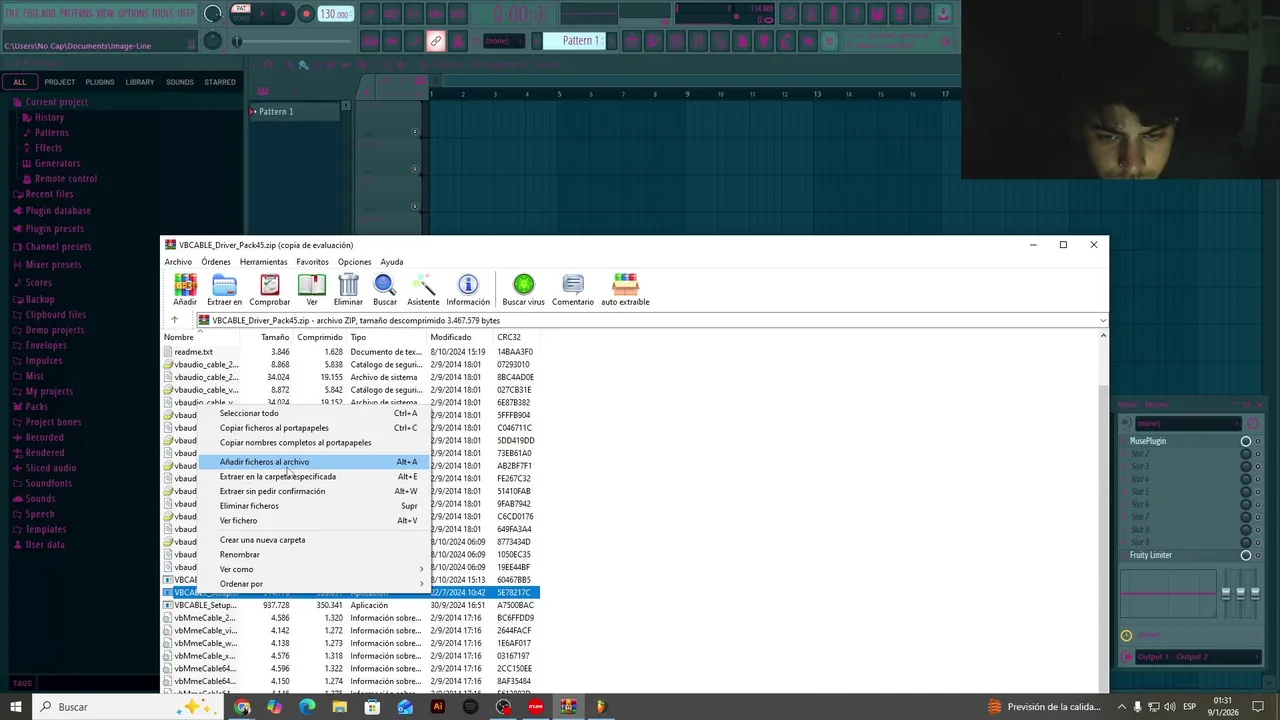Click WinRAR icon in the taskbar

[x=568, y=707]
